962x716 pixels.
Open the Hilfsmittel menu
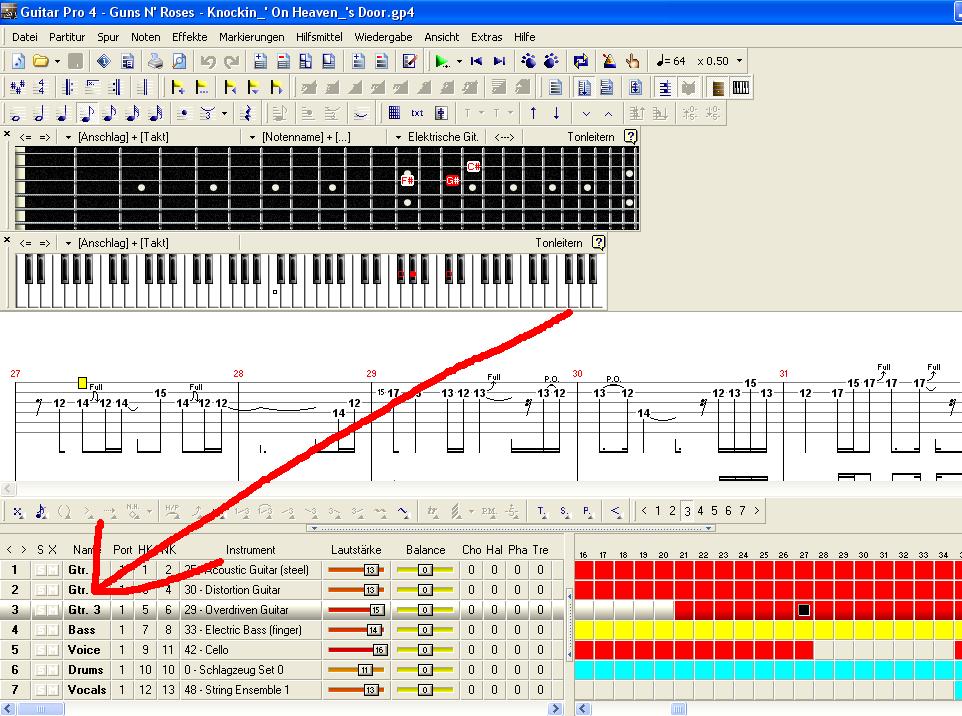319,37
